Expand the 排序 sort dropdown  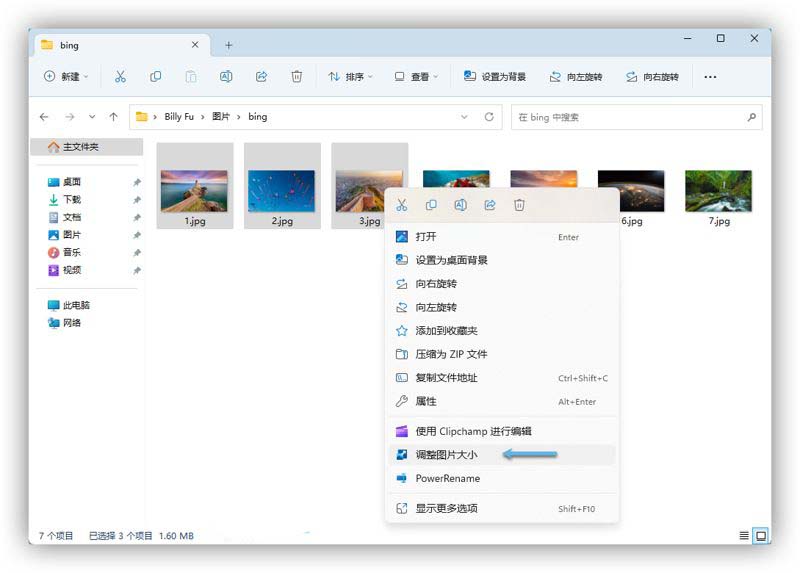point(350,77)
